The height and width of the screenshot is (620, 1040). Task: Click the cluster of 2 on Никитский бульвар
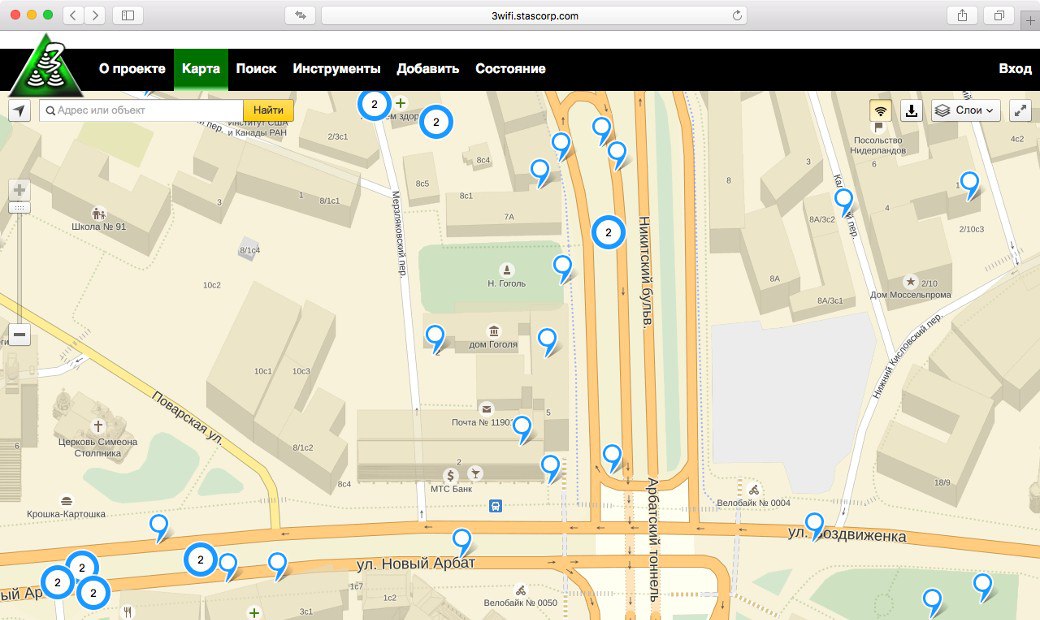click(608, 232)
